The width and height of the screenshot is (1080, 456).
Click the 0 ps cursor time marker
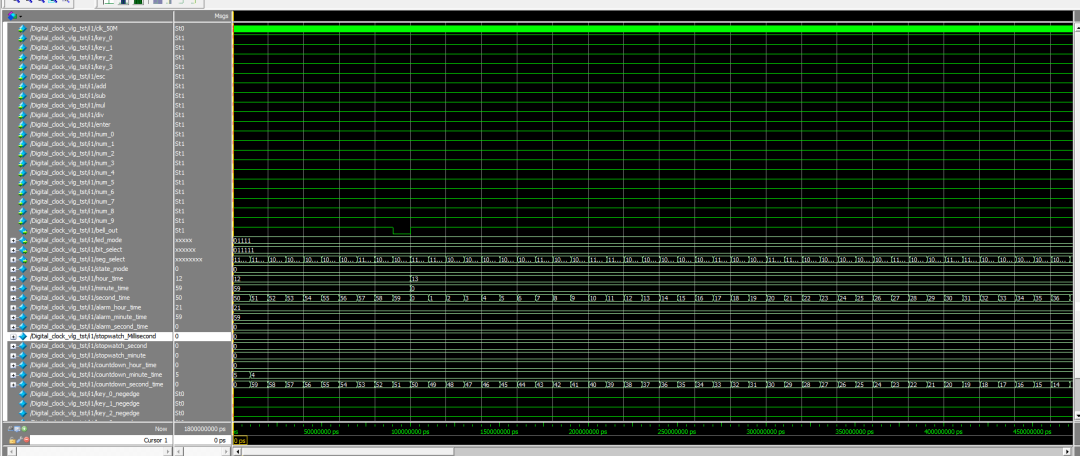pyautogui.click(x=239, y=440)
